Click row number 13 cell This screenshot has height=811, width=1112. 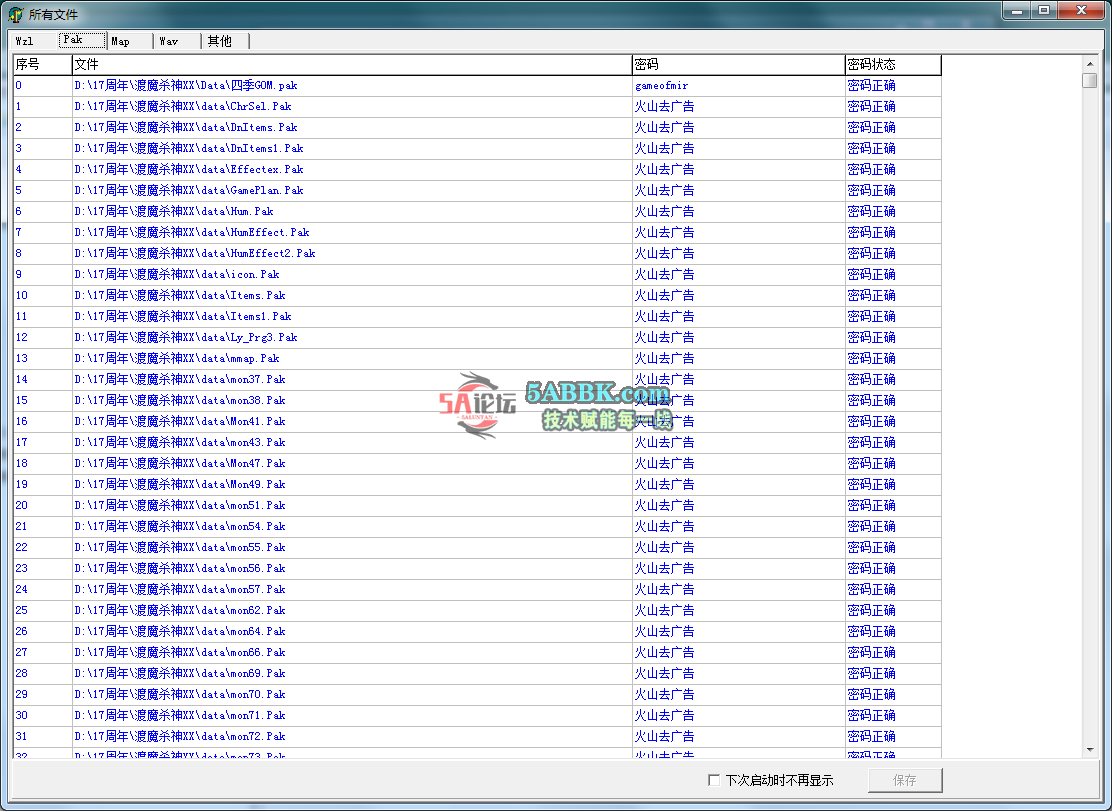tap(43, 359)
